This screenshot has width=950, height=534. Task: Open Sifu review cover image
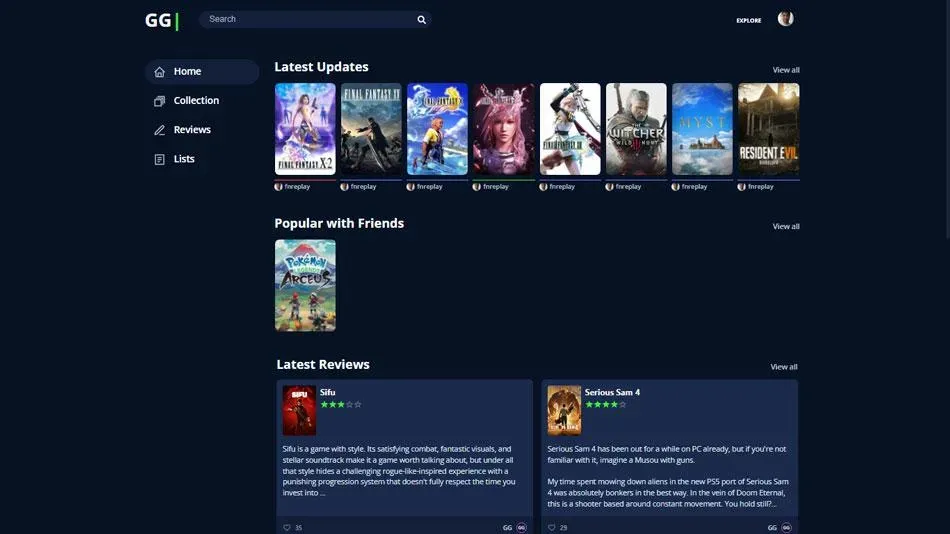[x=299, y=410]
